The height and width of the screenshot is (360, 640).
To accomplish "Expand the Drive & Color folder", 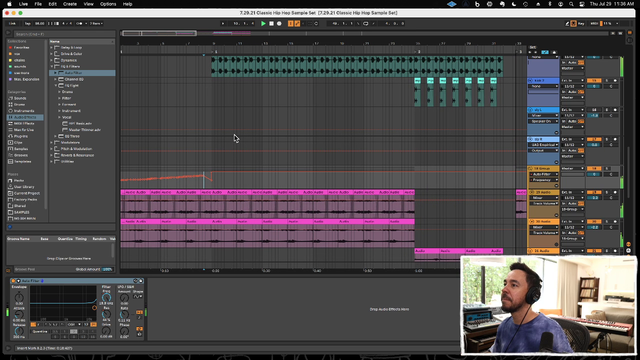I will pyautogui.click(x=51, y=54).
